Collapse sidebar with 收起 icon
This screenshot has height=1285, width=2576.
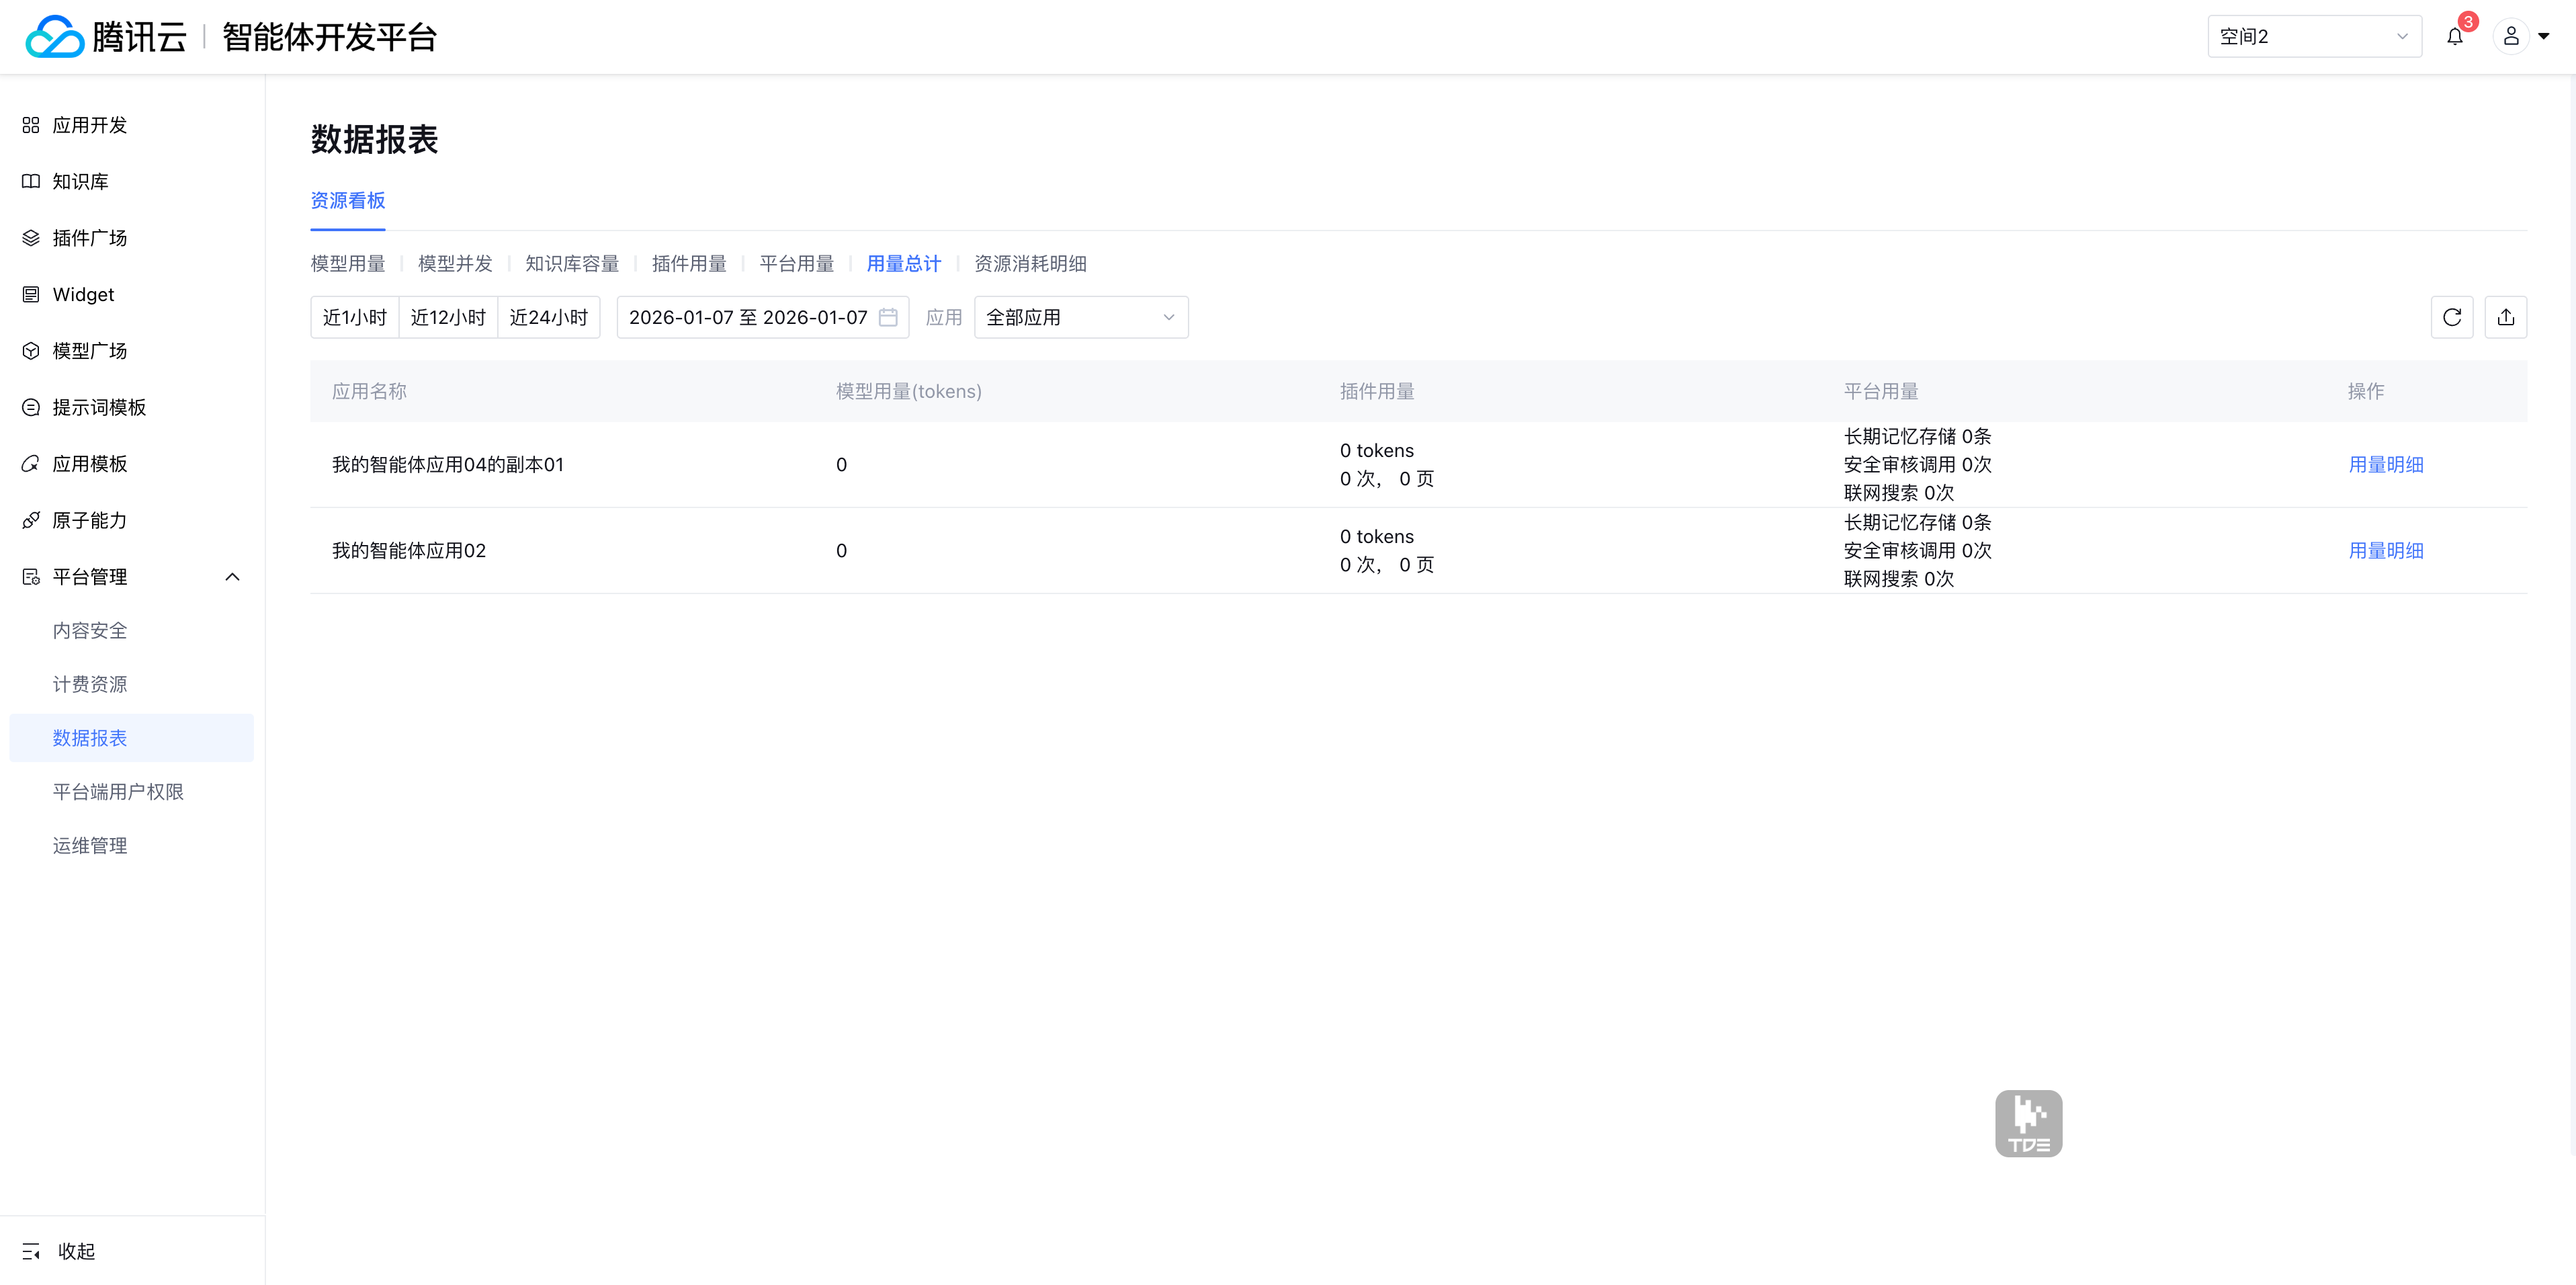click(x=31, y=1251)
